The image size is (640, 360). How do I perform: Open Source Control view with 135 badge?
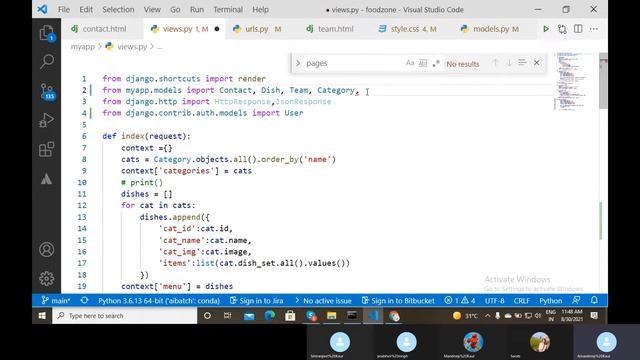(47, 91)
